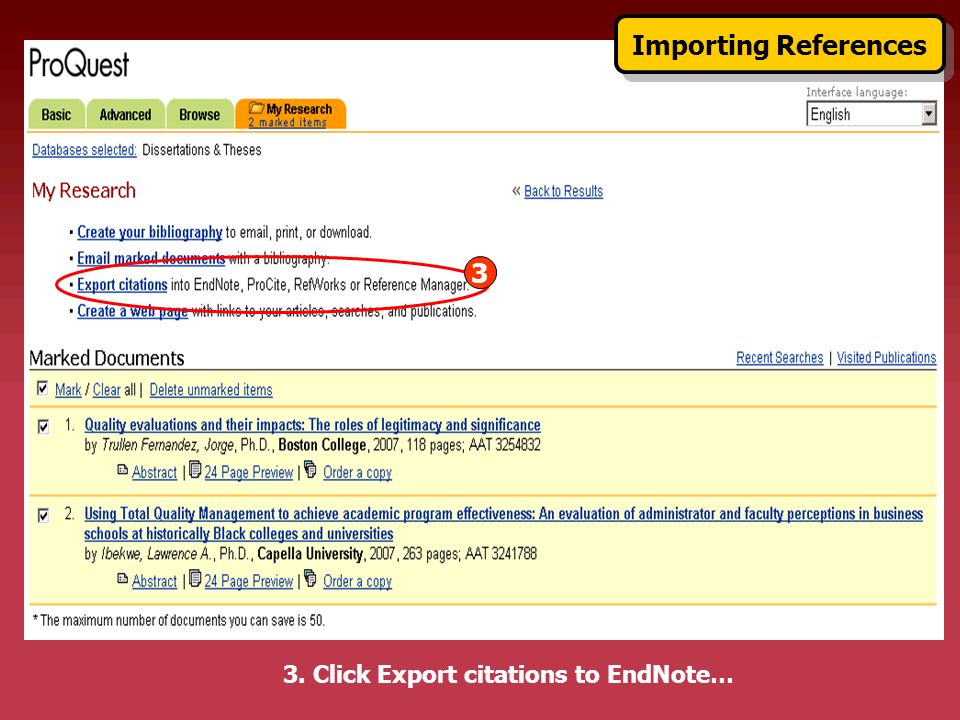
Task: Click the Abstract icon for Ibekwe dissertation
Action: click(122, 579)
